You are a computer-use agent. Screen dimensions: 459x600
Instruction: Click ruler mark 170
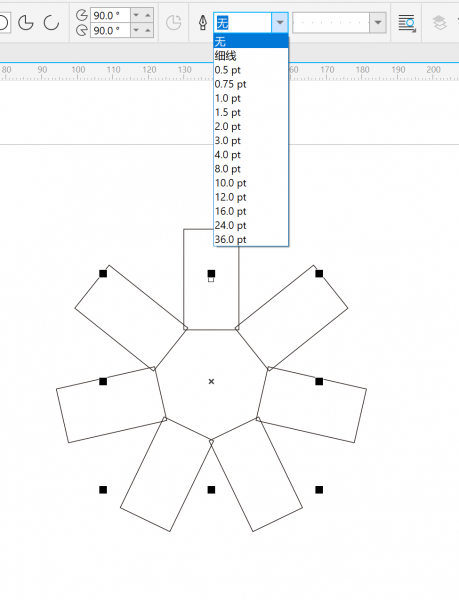(x=327, y=70)
